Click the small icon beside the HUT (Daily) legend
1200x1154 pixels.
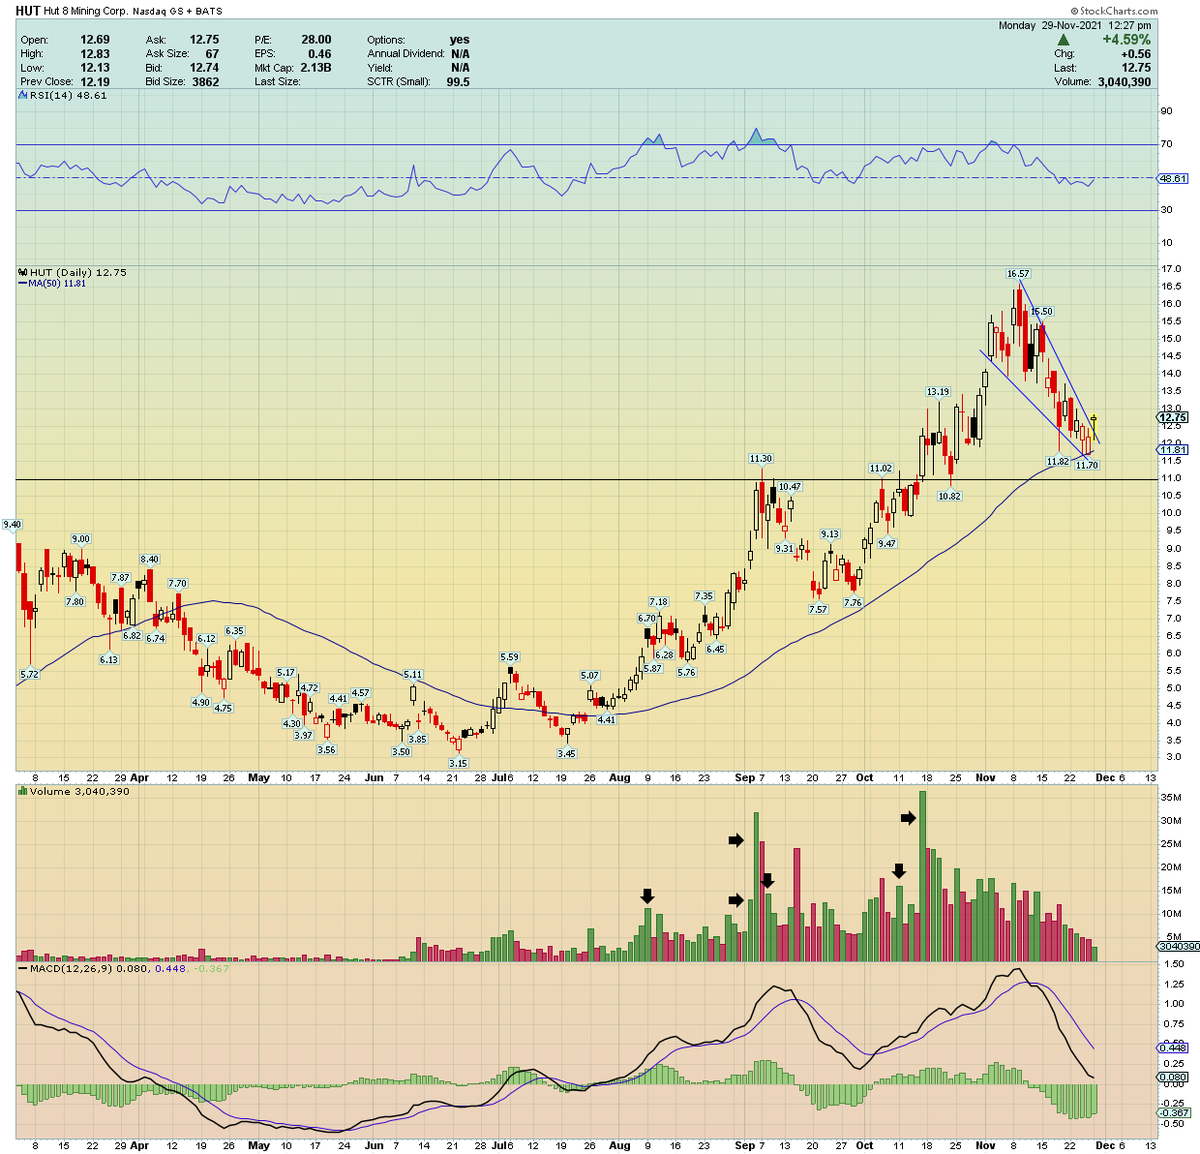click(x=22, y=272)
